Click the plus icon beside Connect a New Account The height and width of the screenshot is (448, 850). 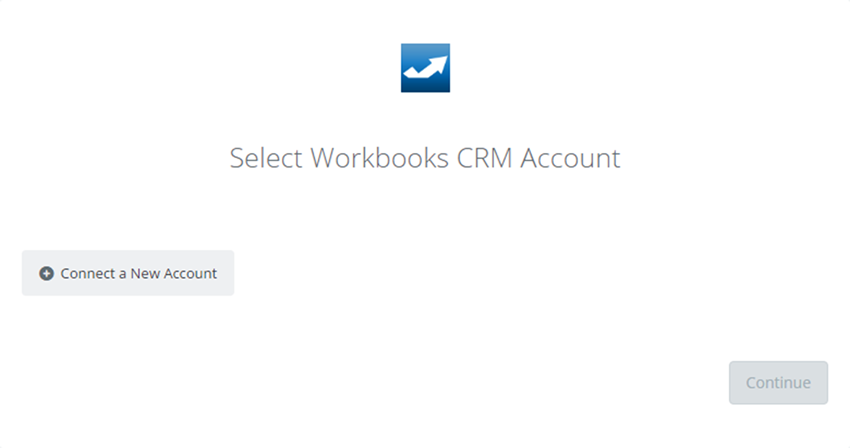point(47,273)
